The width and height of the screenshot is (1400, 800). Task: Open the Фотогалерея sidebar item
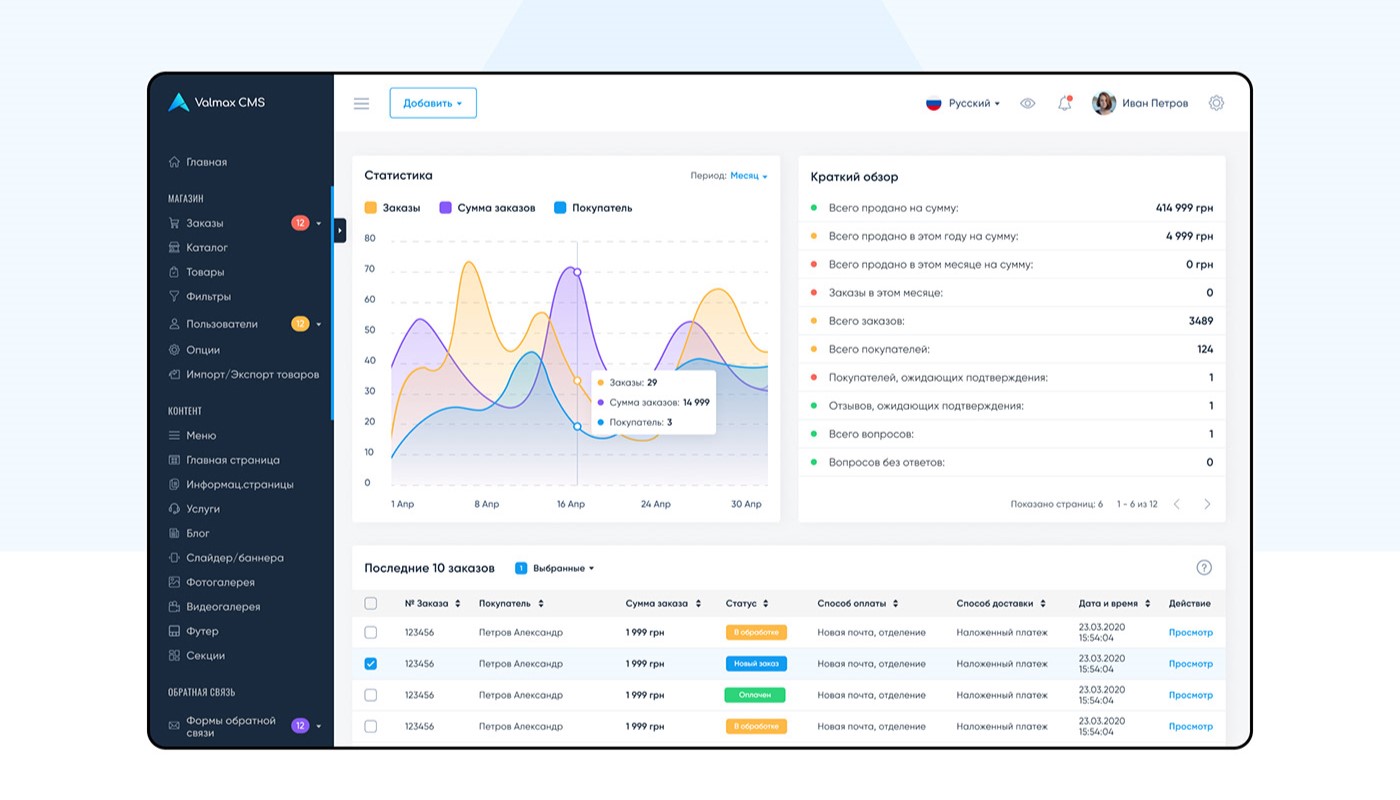tap(220, 582)
